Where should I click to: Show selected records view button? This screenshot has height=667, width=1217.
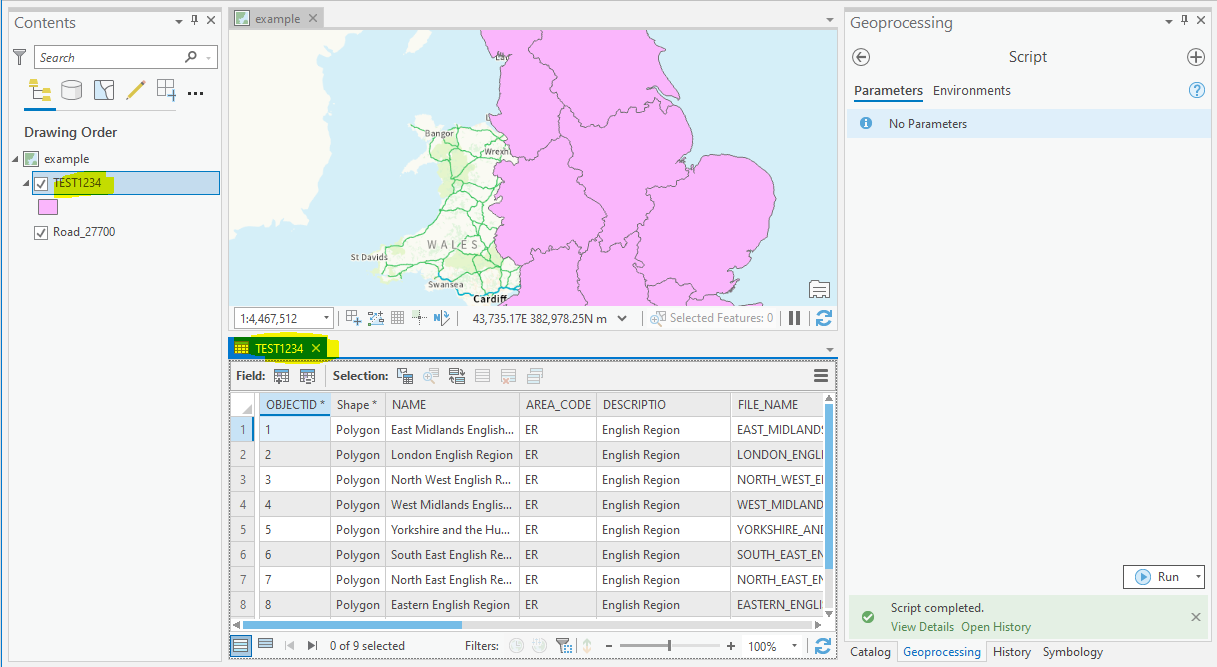(x=265, y=645)
